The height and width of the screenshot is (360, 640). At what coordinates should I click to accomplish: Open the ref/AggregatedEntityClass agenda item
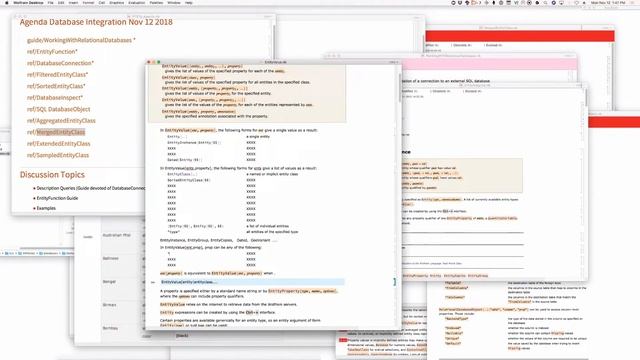tap(61, 120)
